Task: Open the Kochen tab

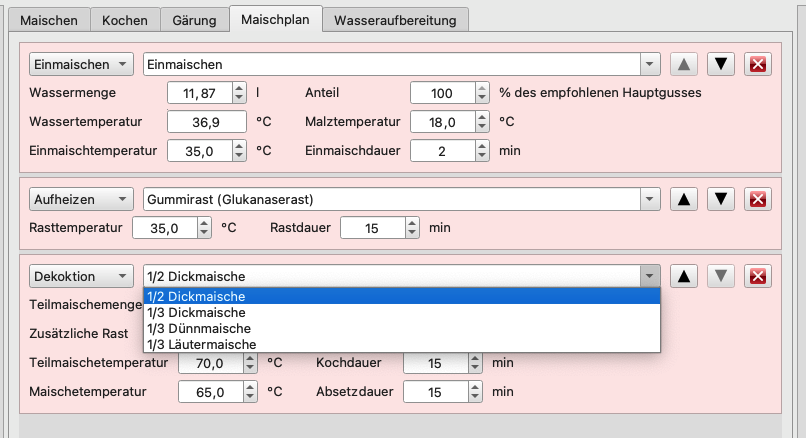Action: pos(124,20)
